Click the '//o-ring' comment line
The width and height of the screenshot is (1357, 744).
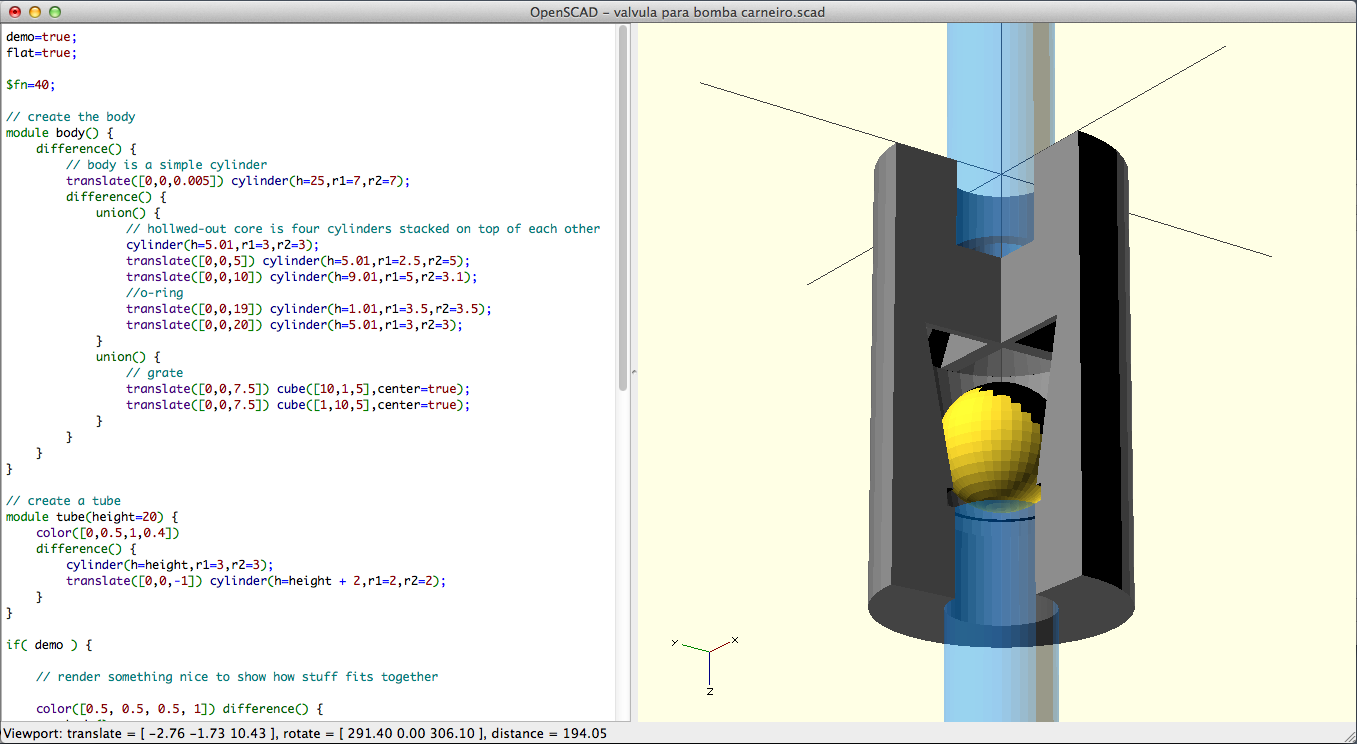pyautogui.click(x=150, y=293)
